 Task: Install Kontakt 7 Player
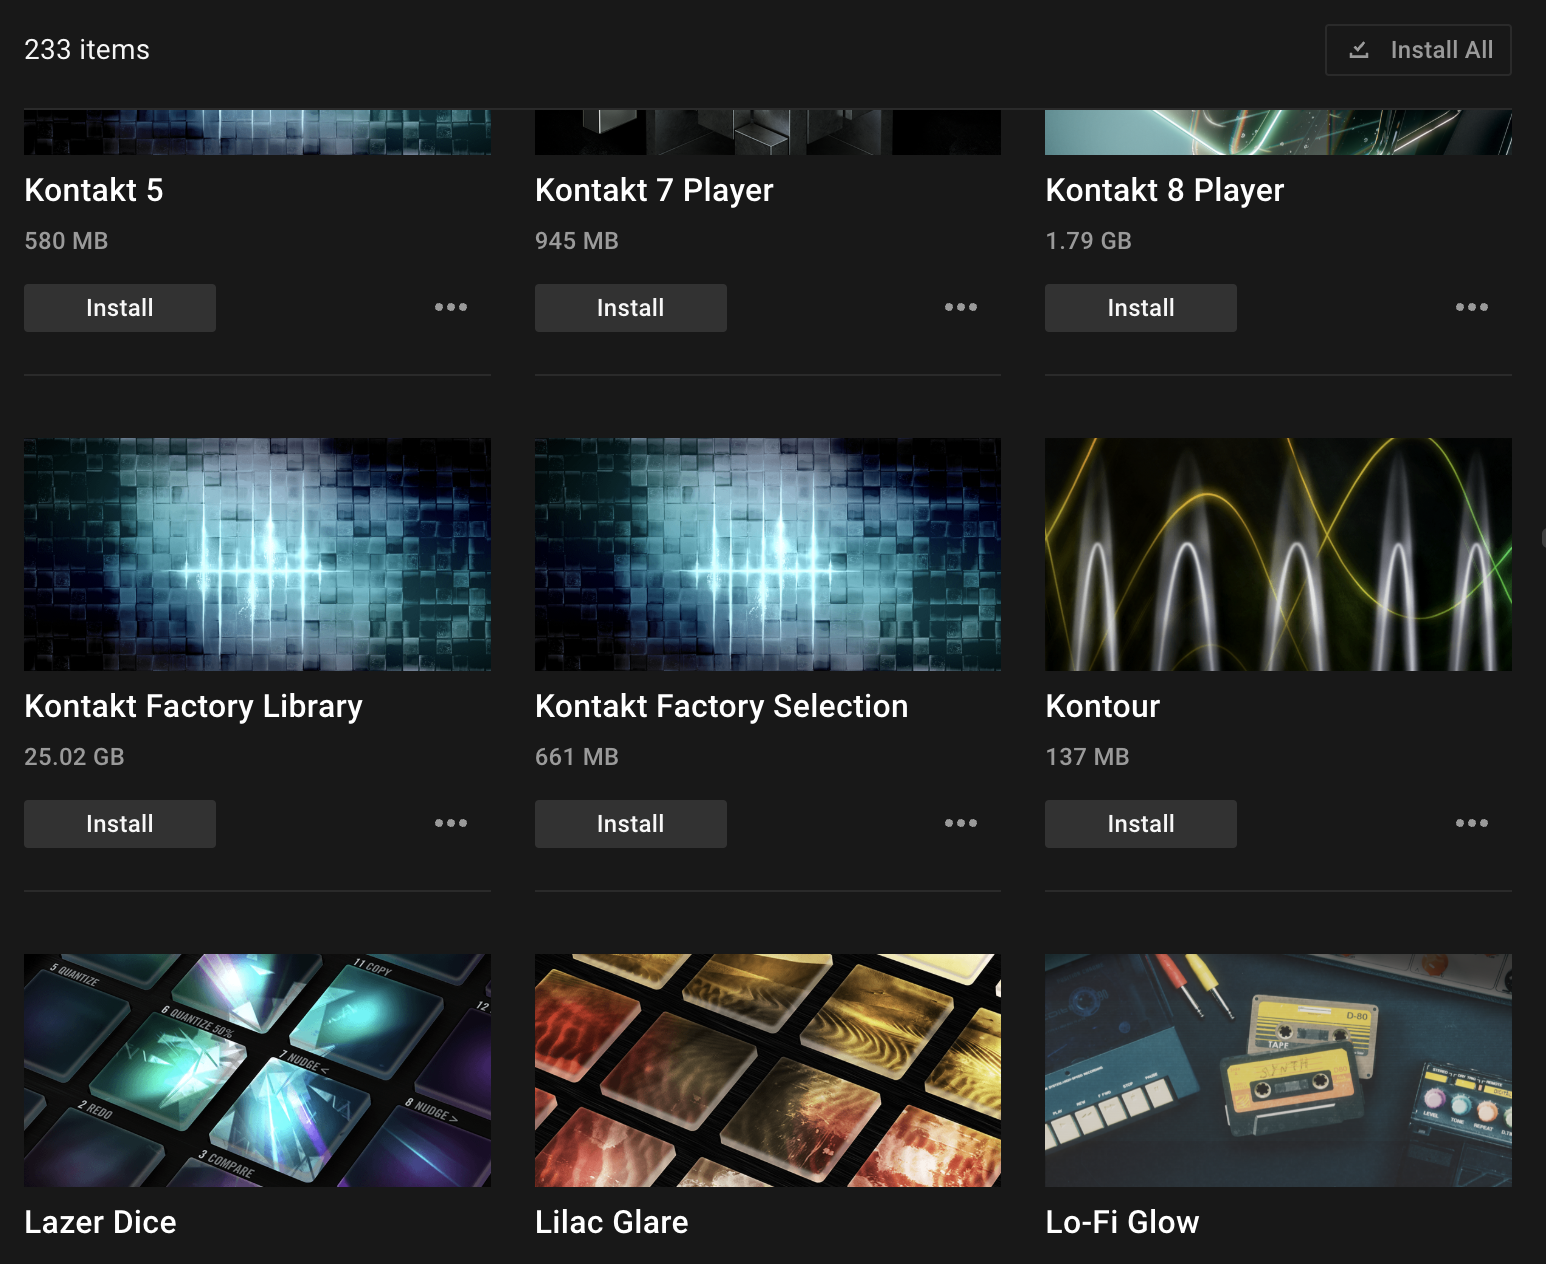631,308
